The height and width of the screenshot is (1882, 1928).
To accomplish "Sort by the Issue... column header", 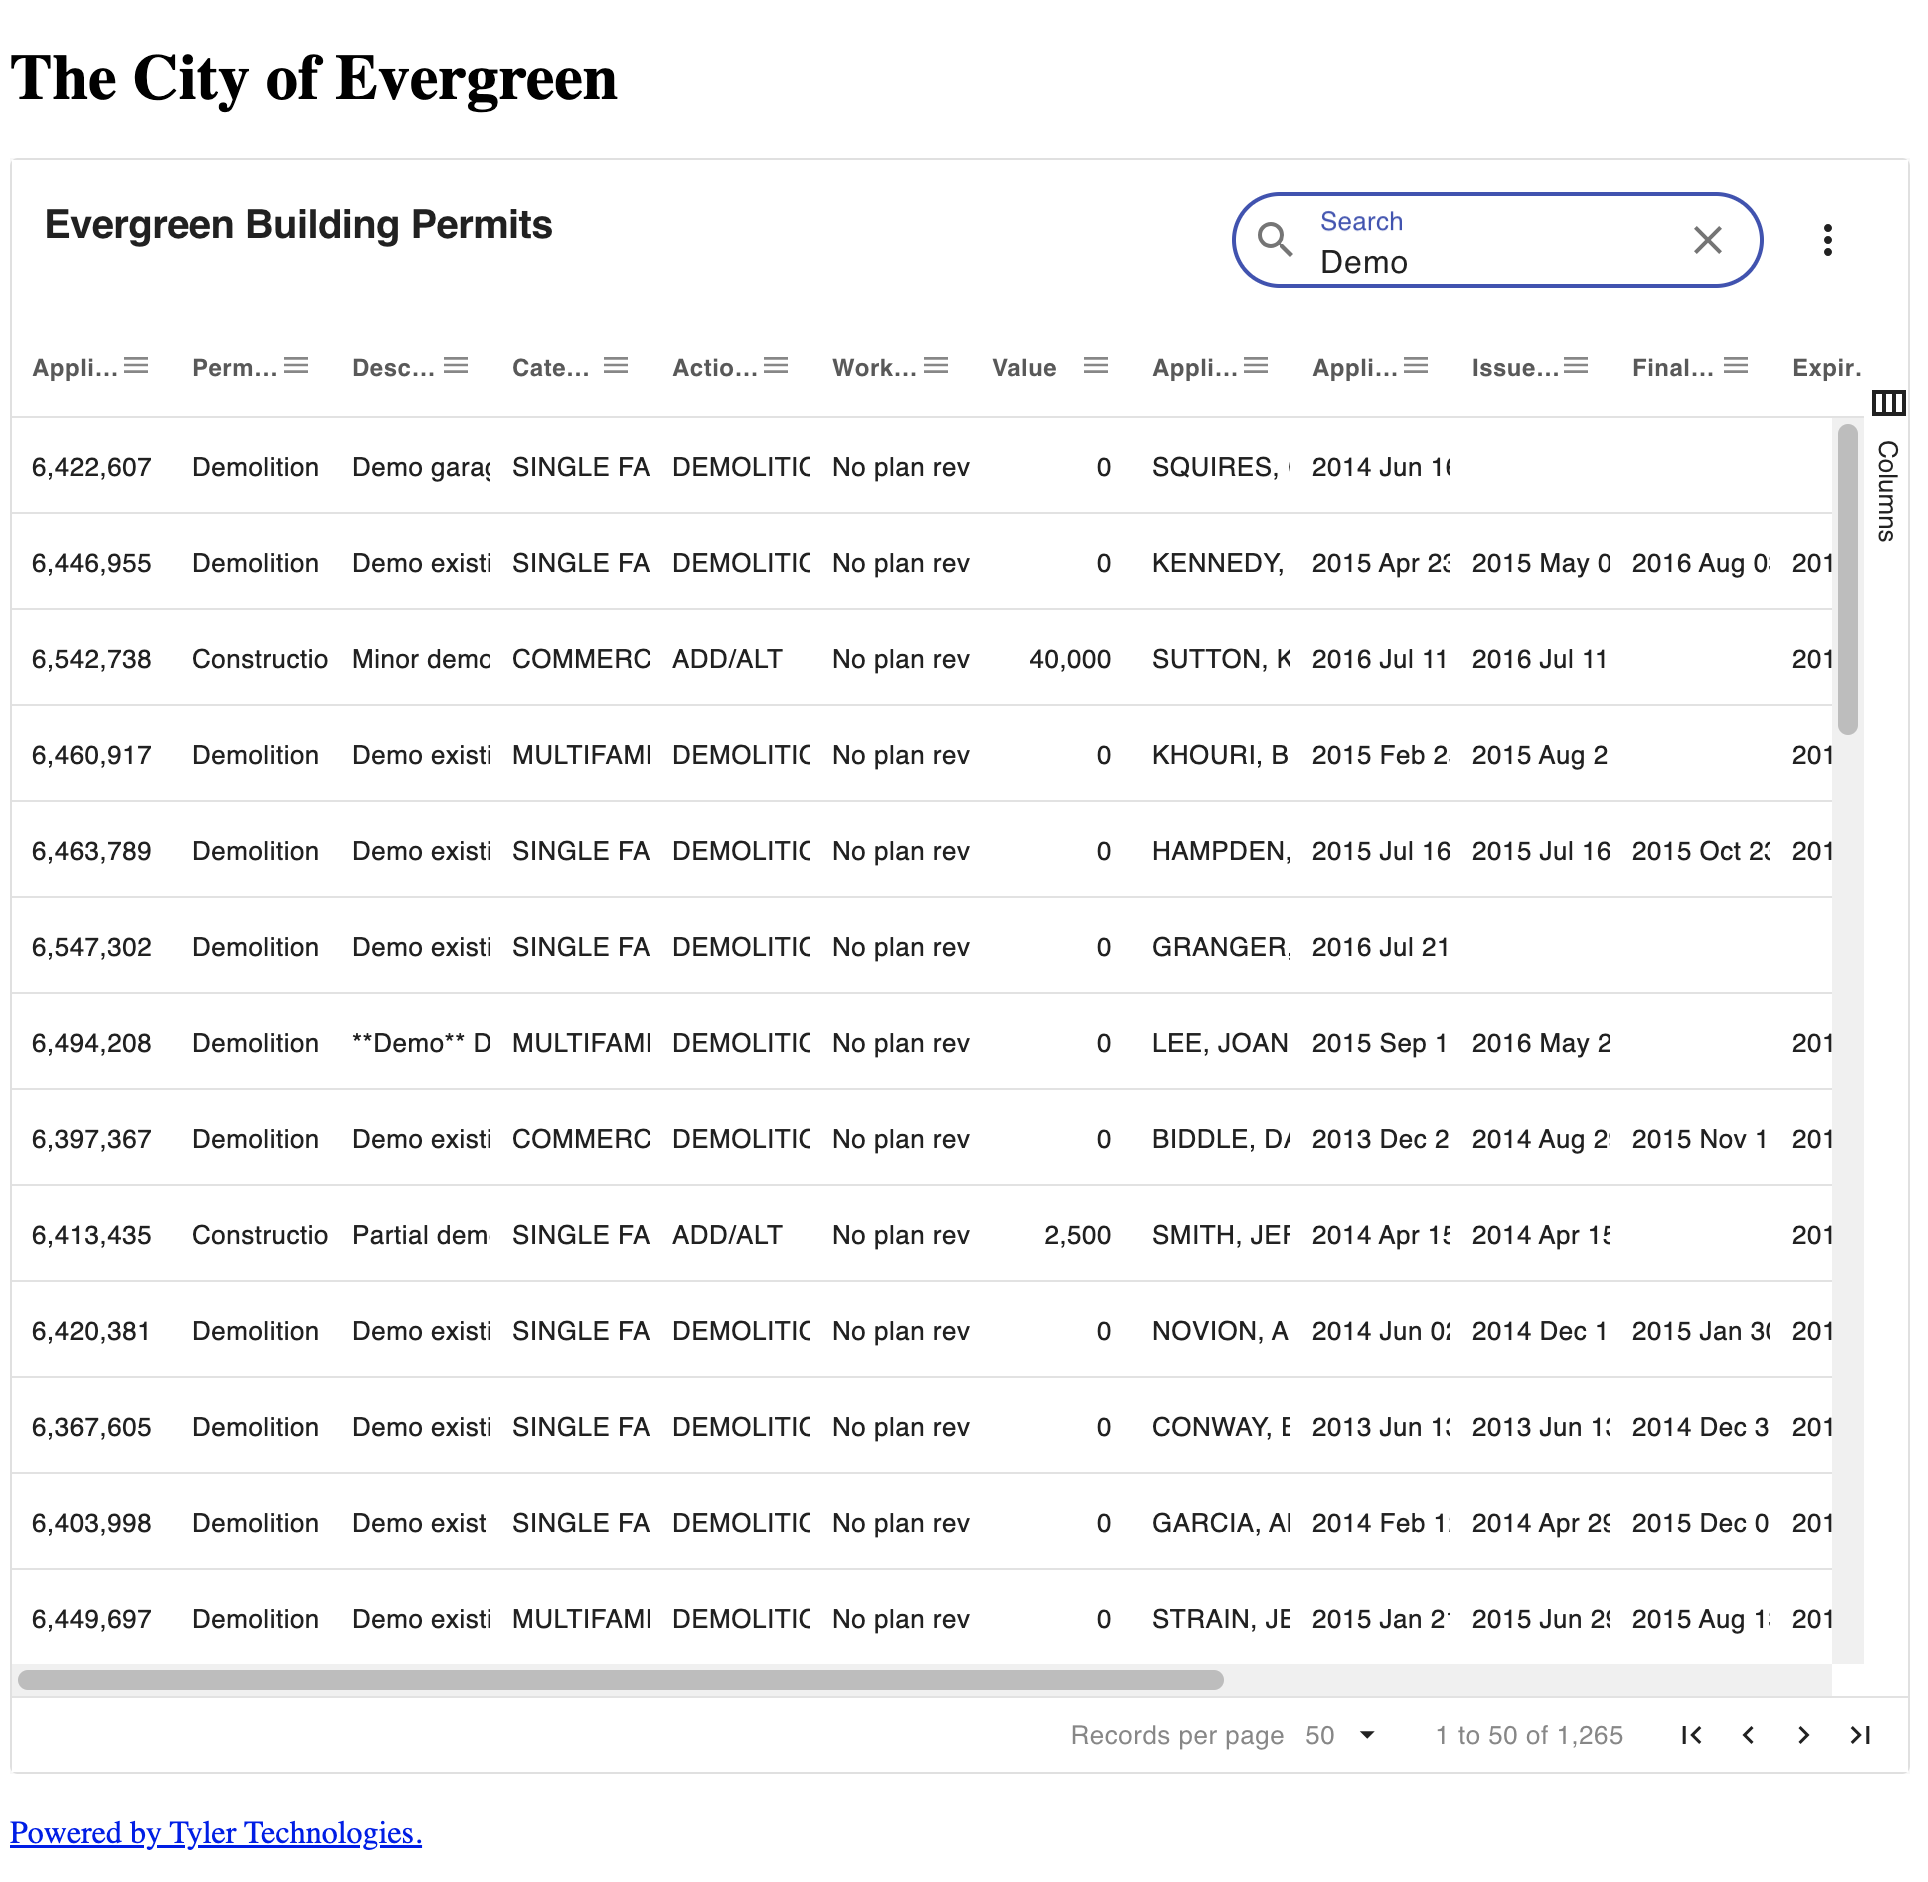I will (x=1515, y=368).
